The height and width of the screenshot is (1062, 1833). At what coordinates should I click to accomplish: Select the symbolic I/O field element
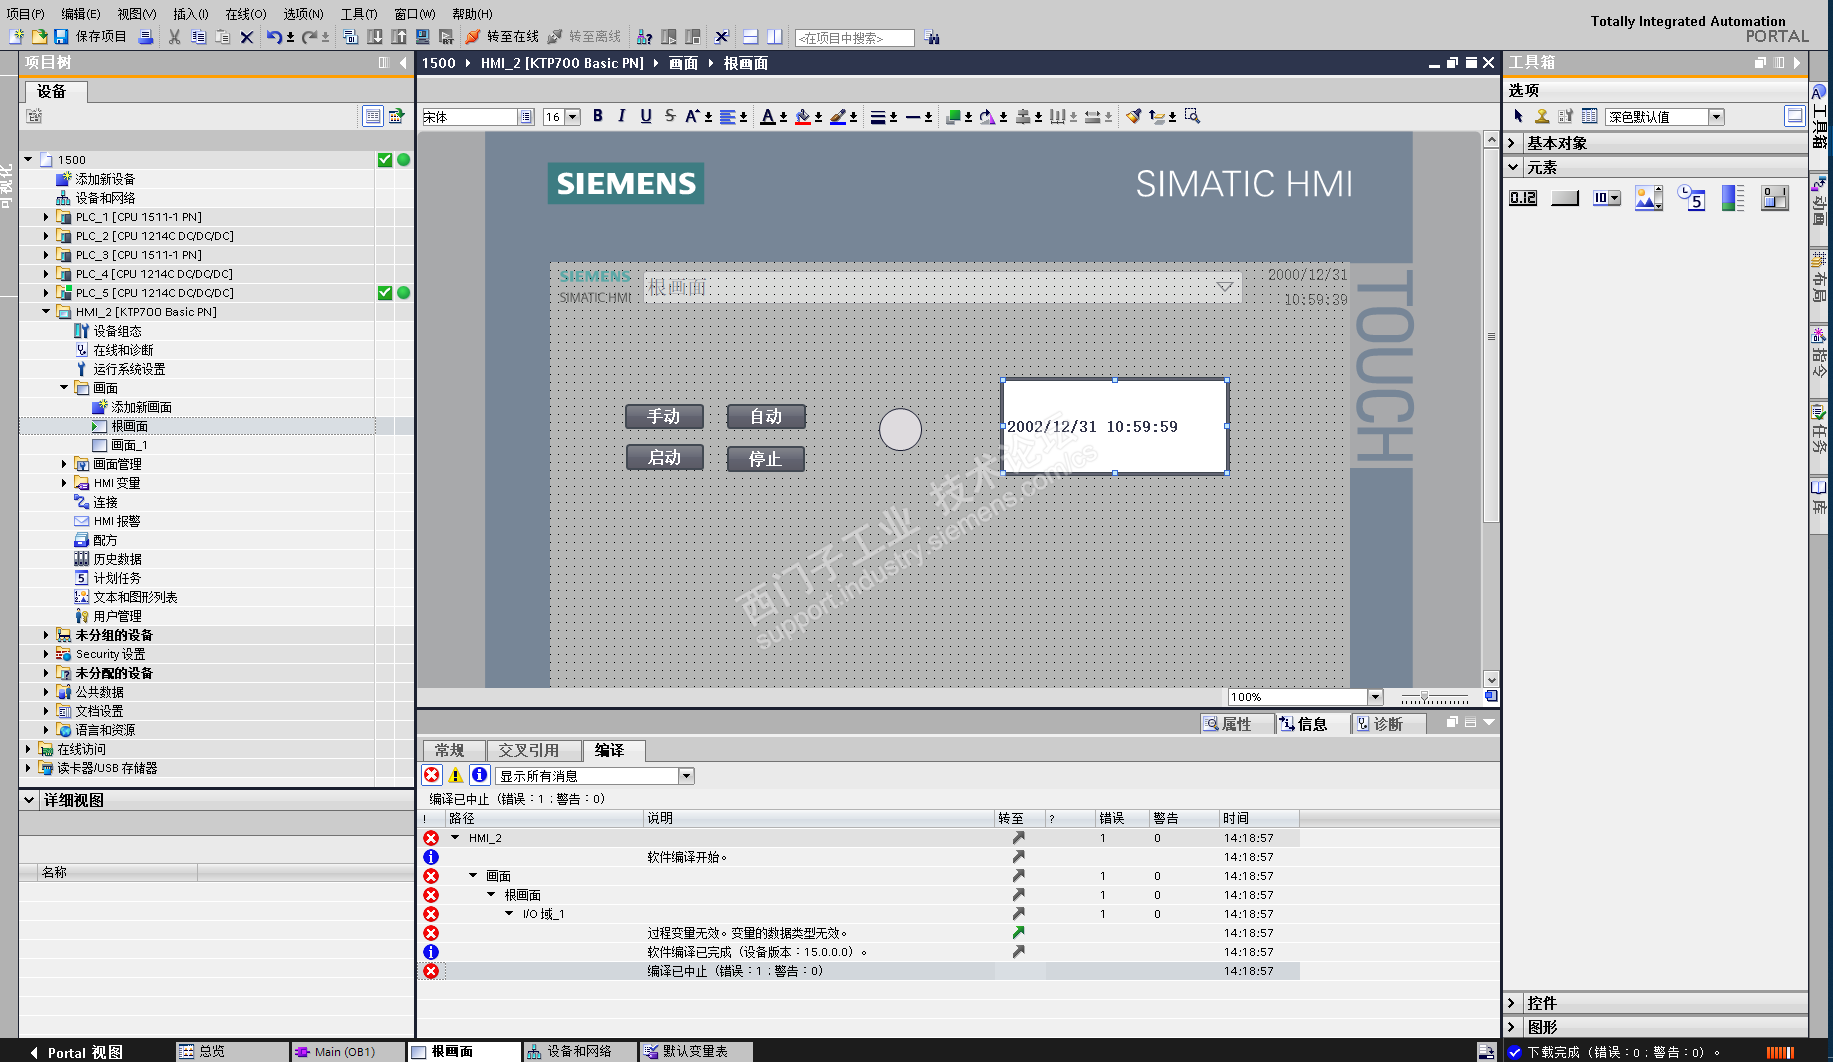[x=1607, y=198]
